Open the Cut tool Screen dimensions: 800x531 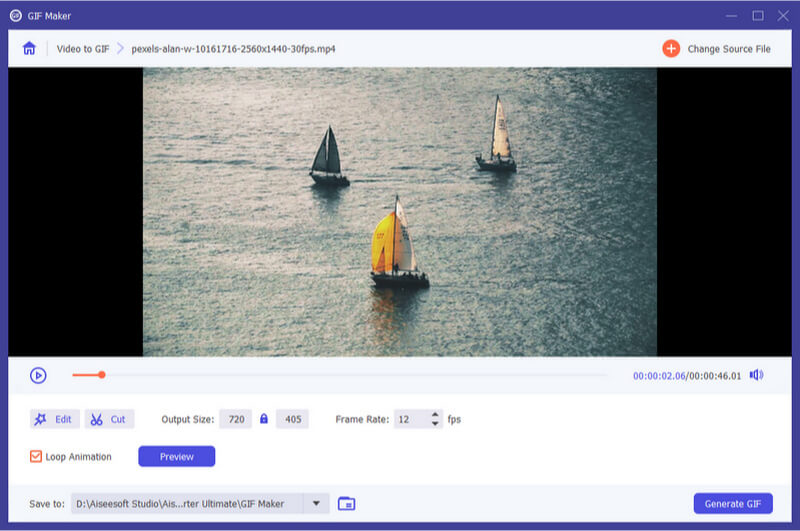109,419
